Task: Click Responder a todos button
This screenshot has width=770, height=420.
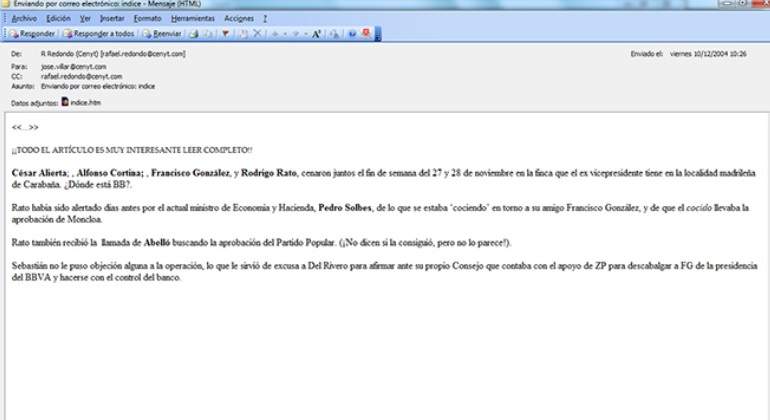Action: click(x=99, y=34)
